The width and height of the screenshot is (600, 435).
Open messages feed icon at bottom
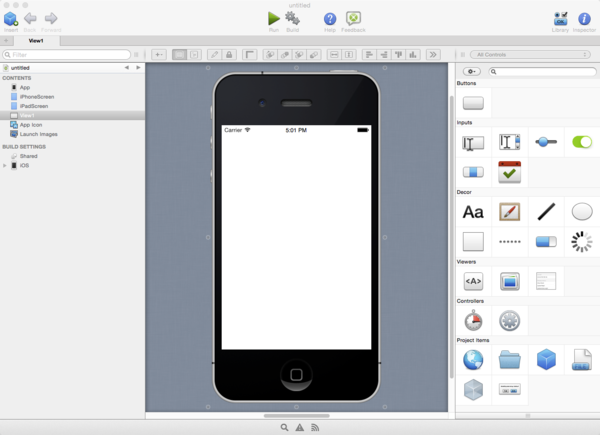click(x=315, y=427)
